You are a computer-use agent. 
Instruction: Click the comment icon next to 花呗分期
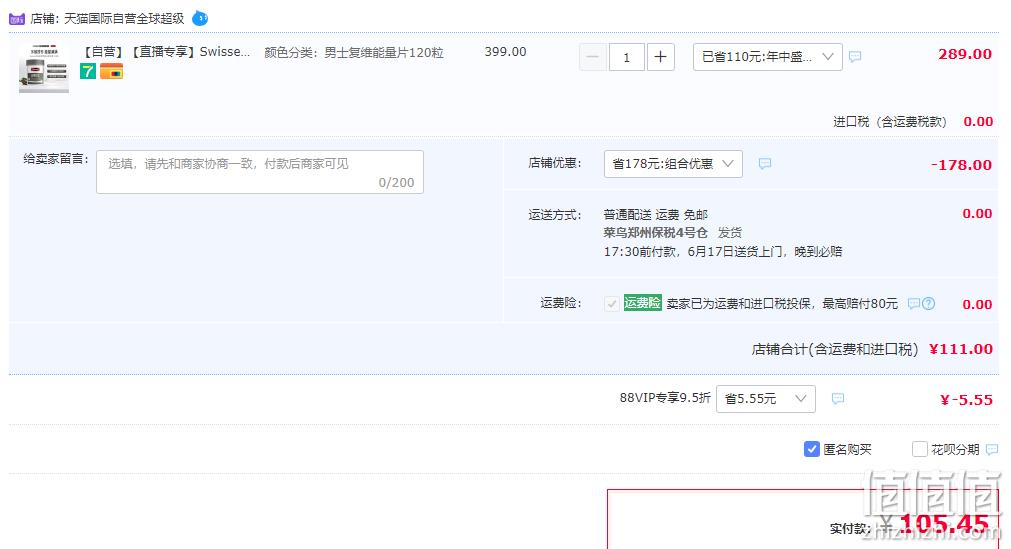tap(992, 449)
